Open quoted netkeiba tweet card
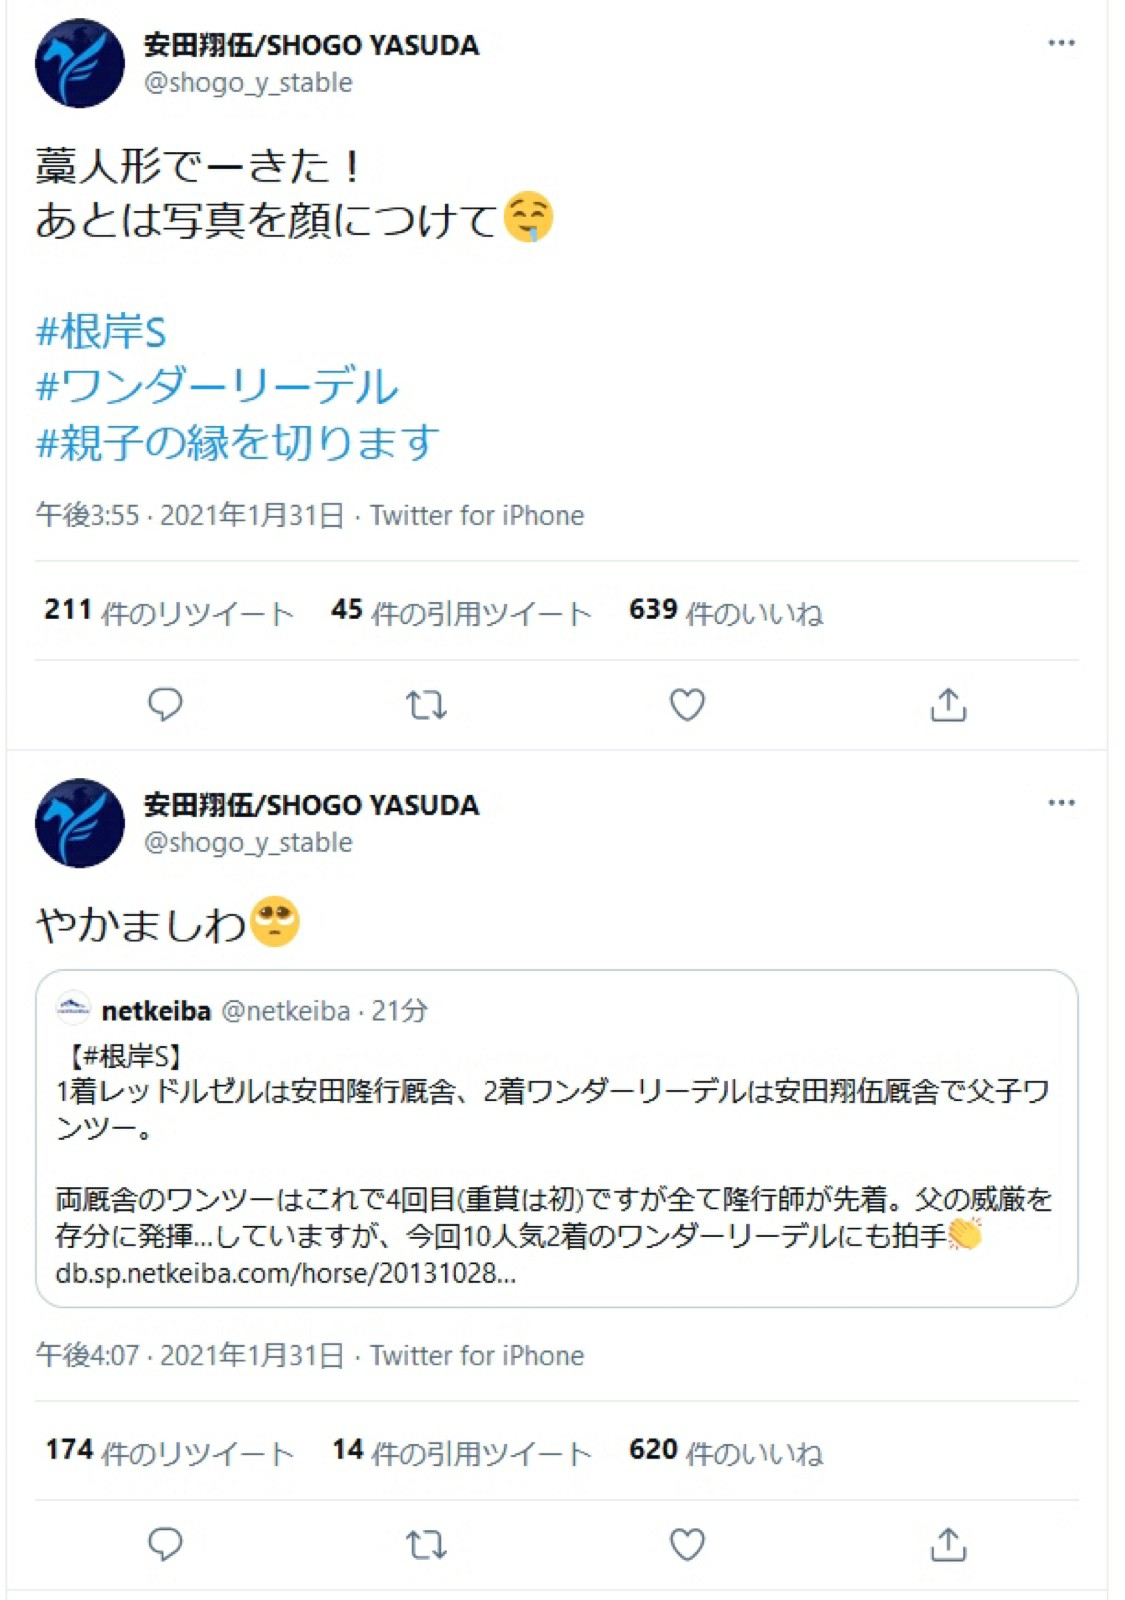The width and height of the screenshot is (1125, 1600). [x=557, y=1138]
